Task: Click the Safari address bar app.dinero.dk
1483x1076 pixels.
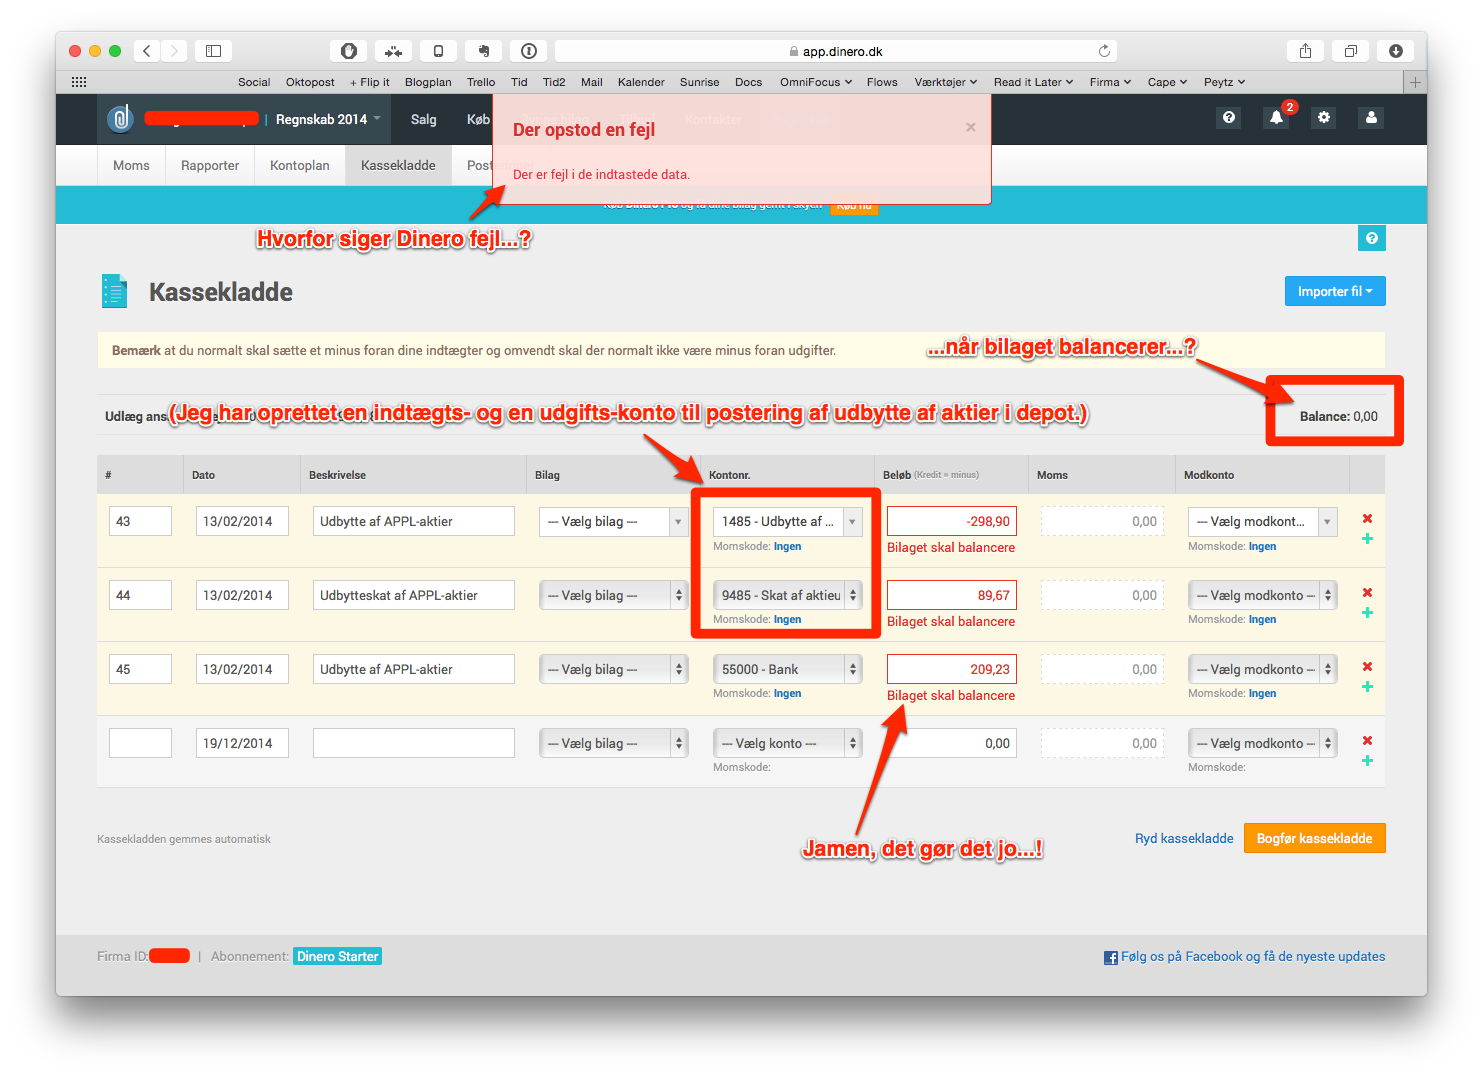Action: click(836, 51)
